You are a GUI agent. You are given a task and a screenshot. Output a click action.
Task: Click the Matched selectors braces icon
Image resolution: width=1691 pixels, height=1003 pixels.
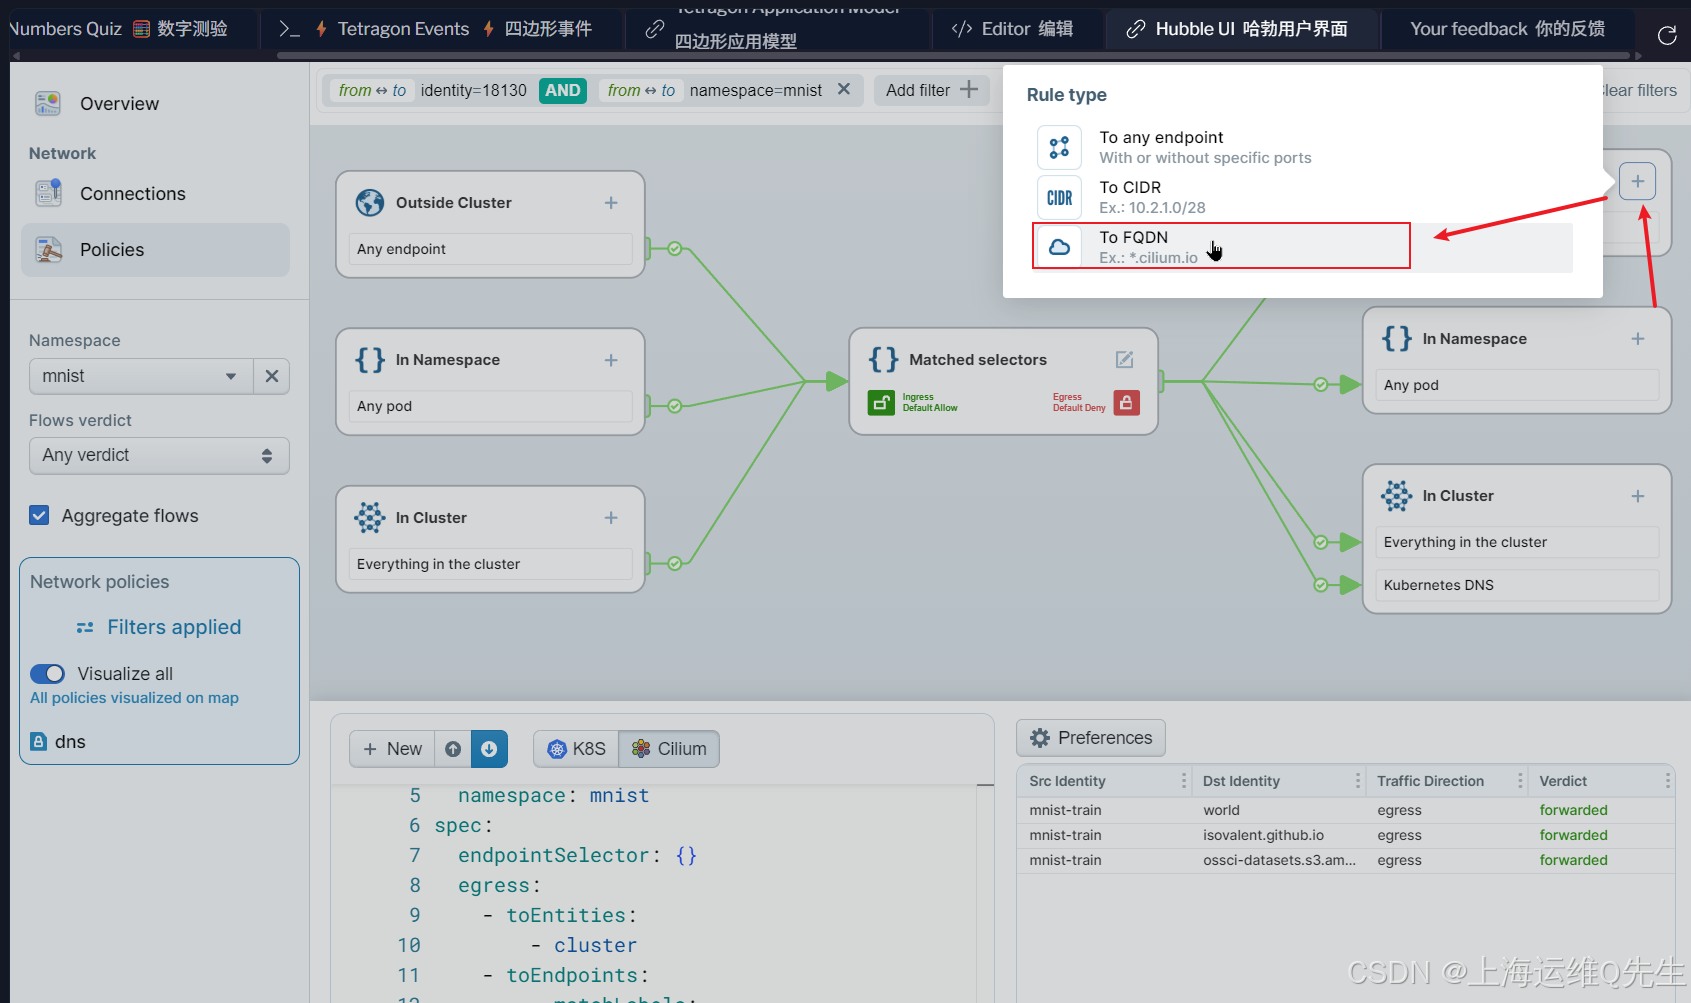883,359
